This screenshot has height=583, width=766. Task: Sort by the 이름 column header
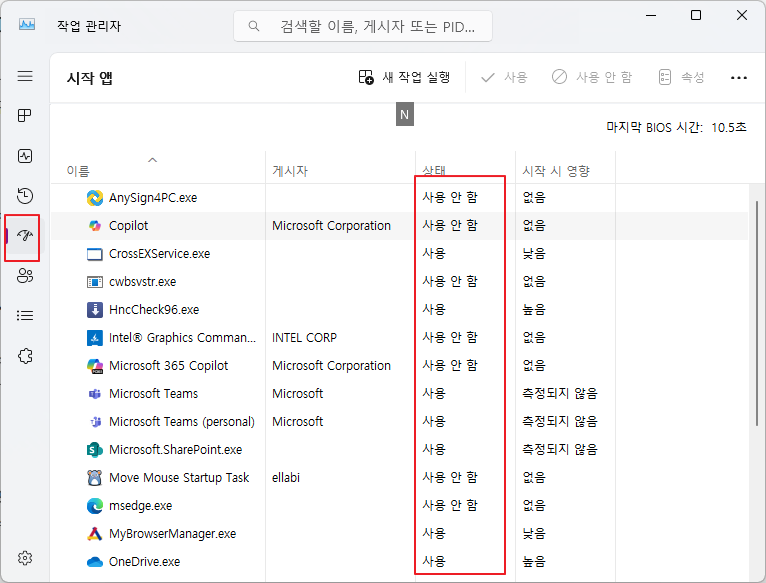coord(78,171)
